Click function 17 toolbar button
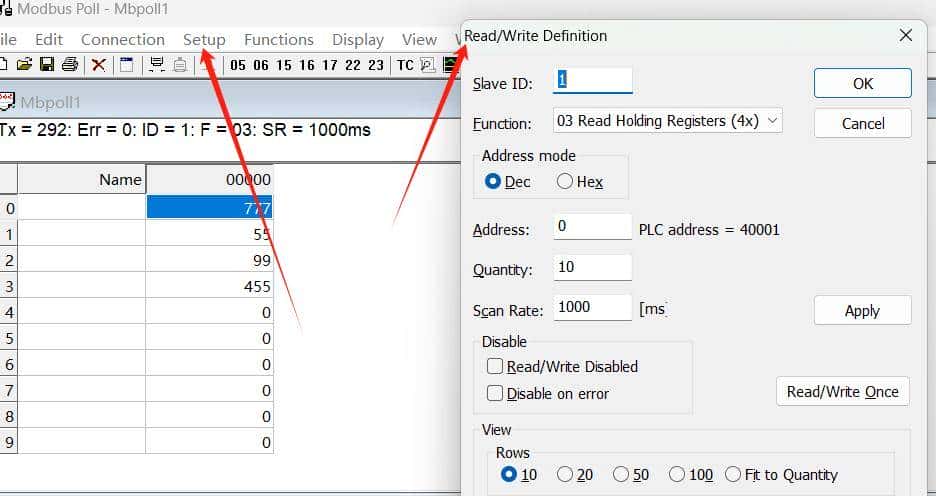 (330, 65)
